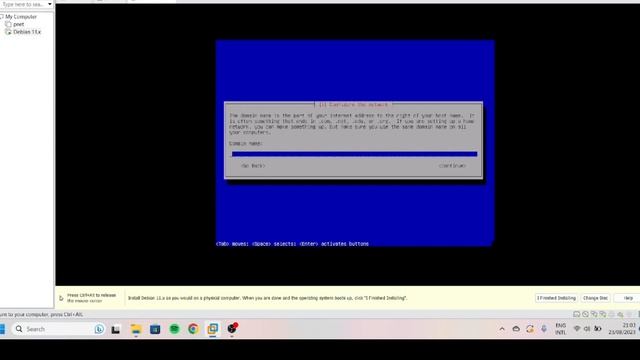Click the VMware sound card status icon
Viewport: 640px width, 360px height.
click(620, 314)
